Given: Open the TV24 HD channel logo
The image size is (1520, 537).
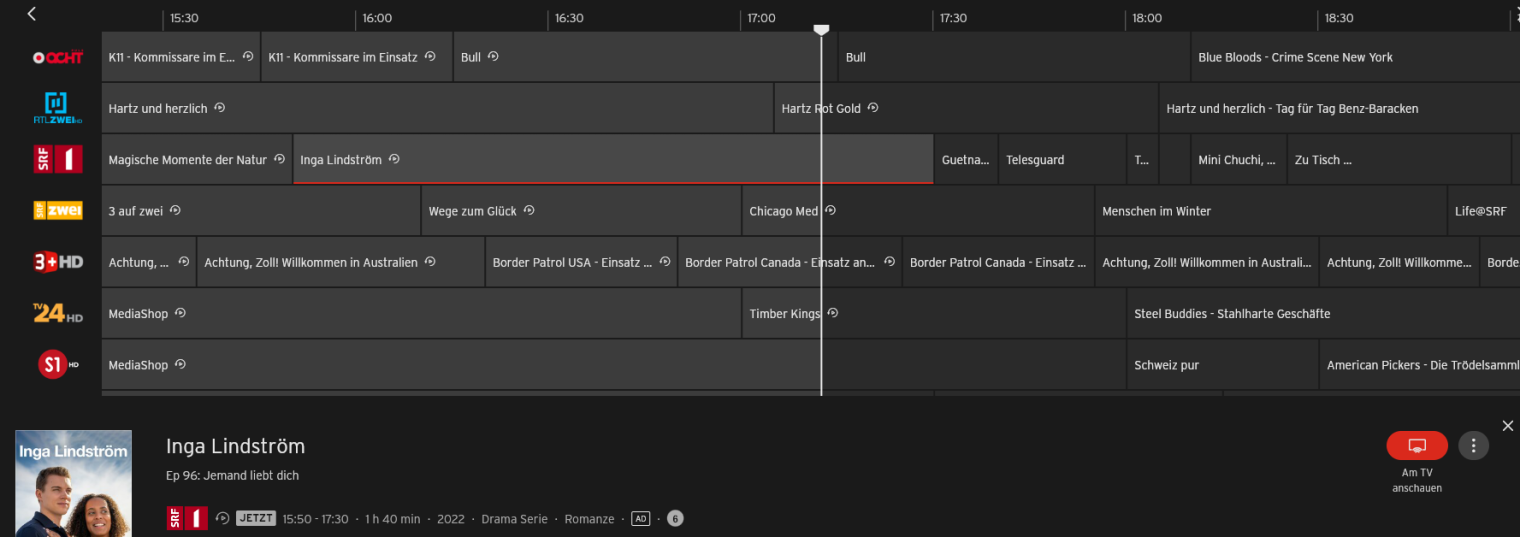Looking at the screenshot, I should click(57, 313).
